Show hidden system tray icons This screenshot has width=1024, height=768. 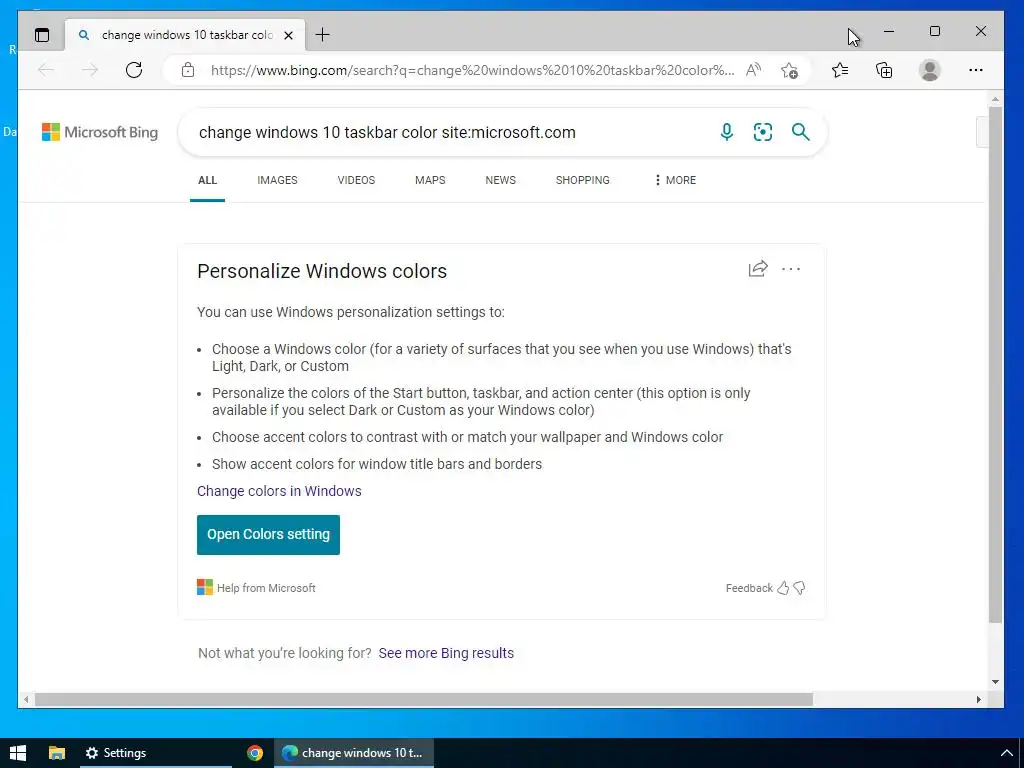1006,753
